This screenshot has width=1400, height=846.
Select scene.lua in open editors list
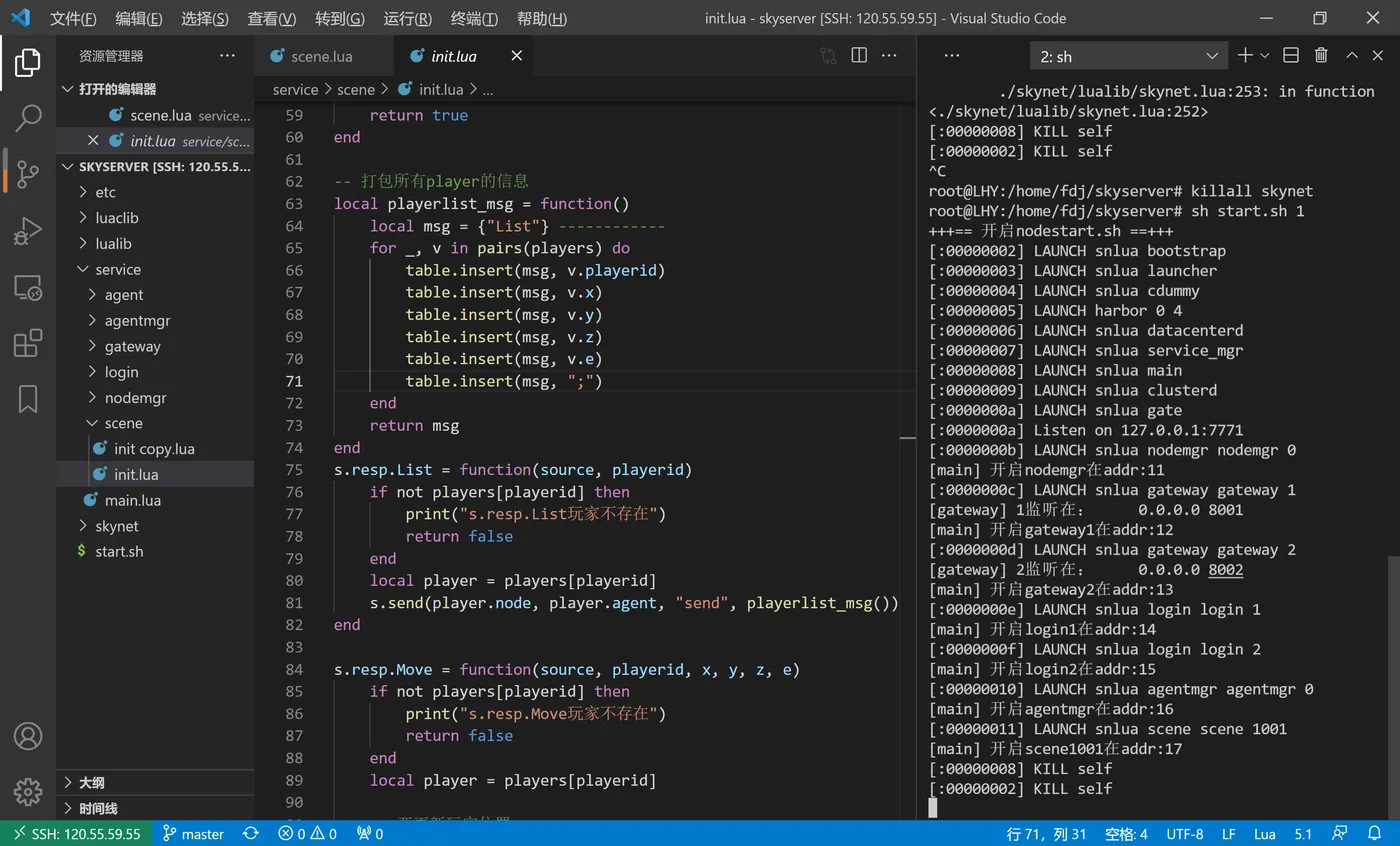tap(155, 115)
